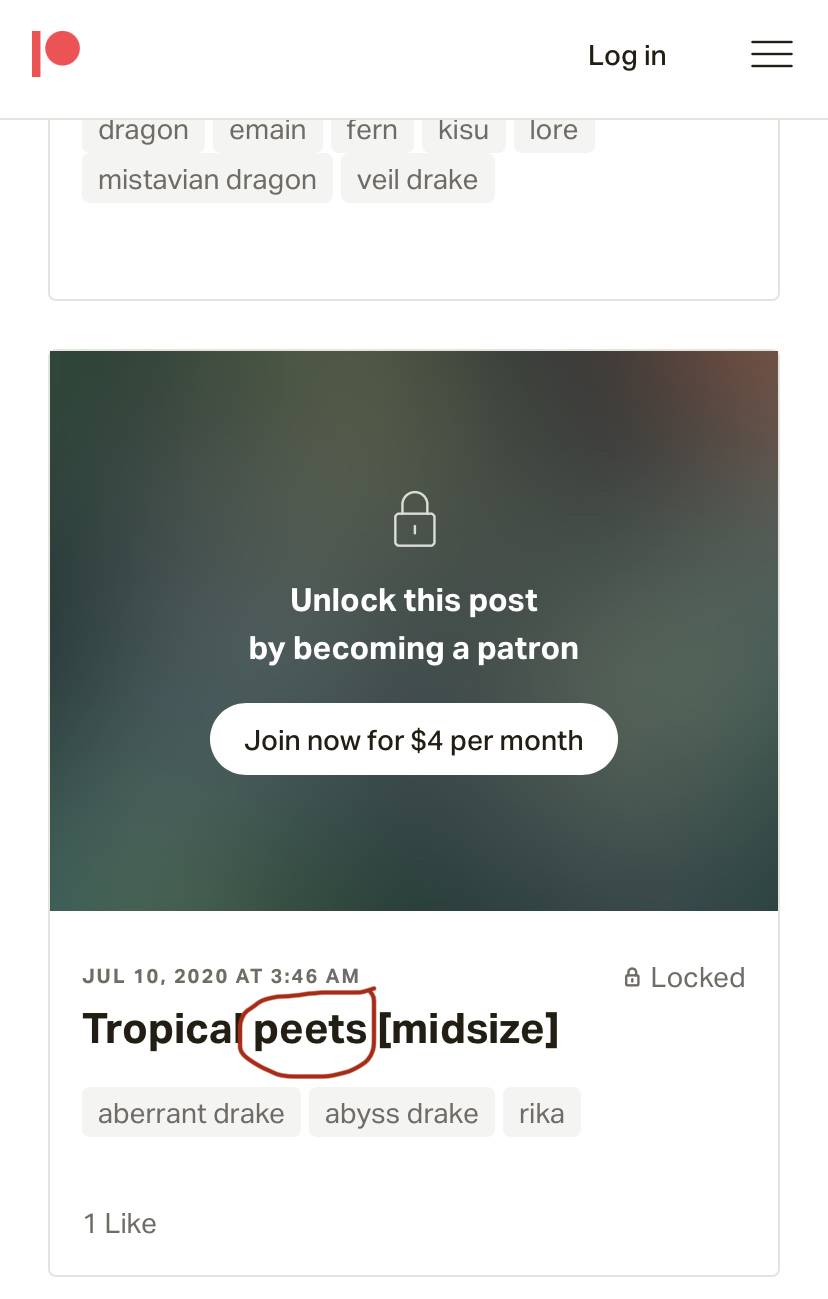Screen dimensions: 828x1299
Task: Select the lore tag
Action: click(554, 131)
